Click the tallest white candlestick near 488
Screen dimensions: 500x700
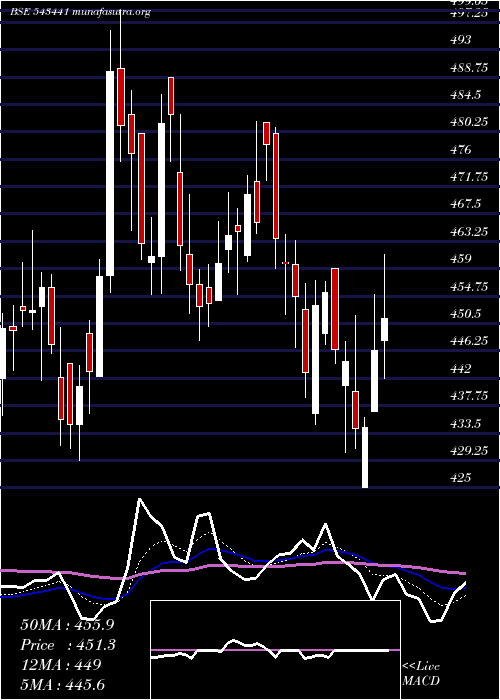click(x=110, y=173)
